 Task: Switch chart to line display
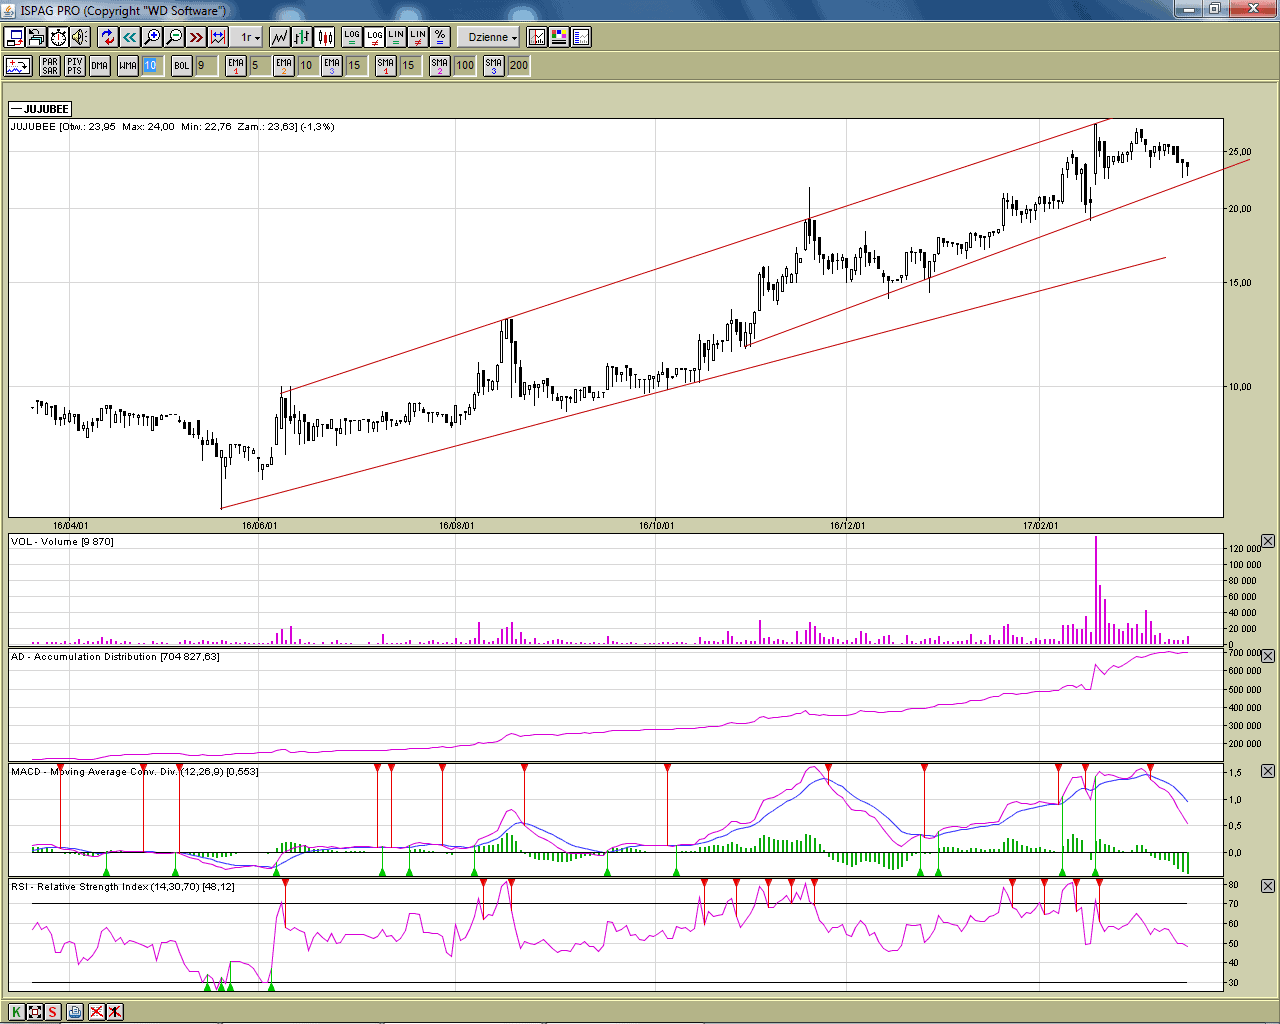tap(280, 37)
